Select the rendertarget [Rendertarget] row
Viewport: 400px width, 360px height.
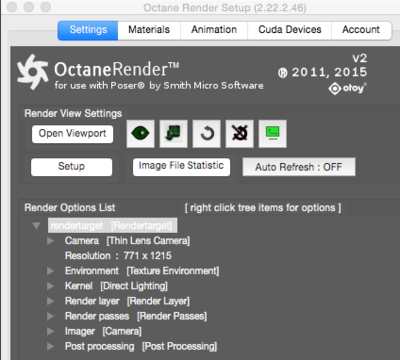click(x=112, y=226)
